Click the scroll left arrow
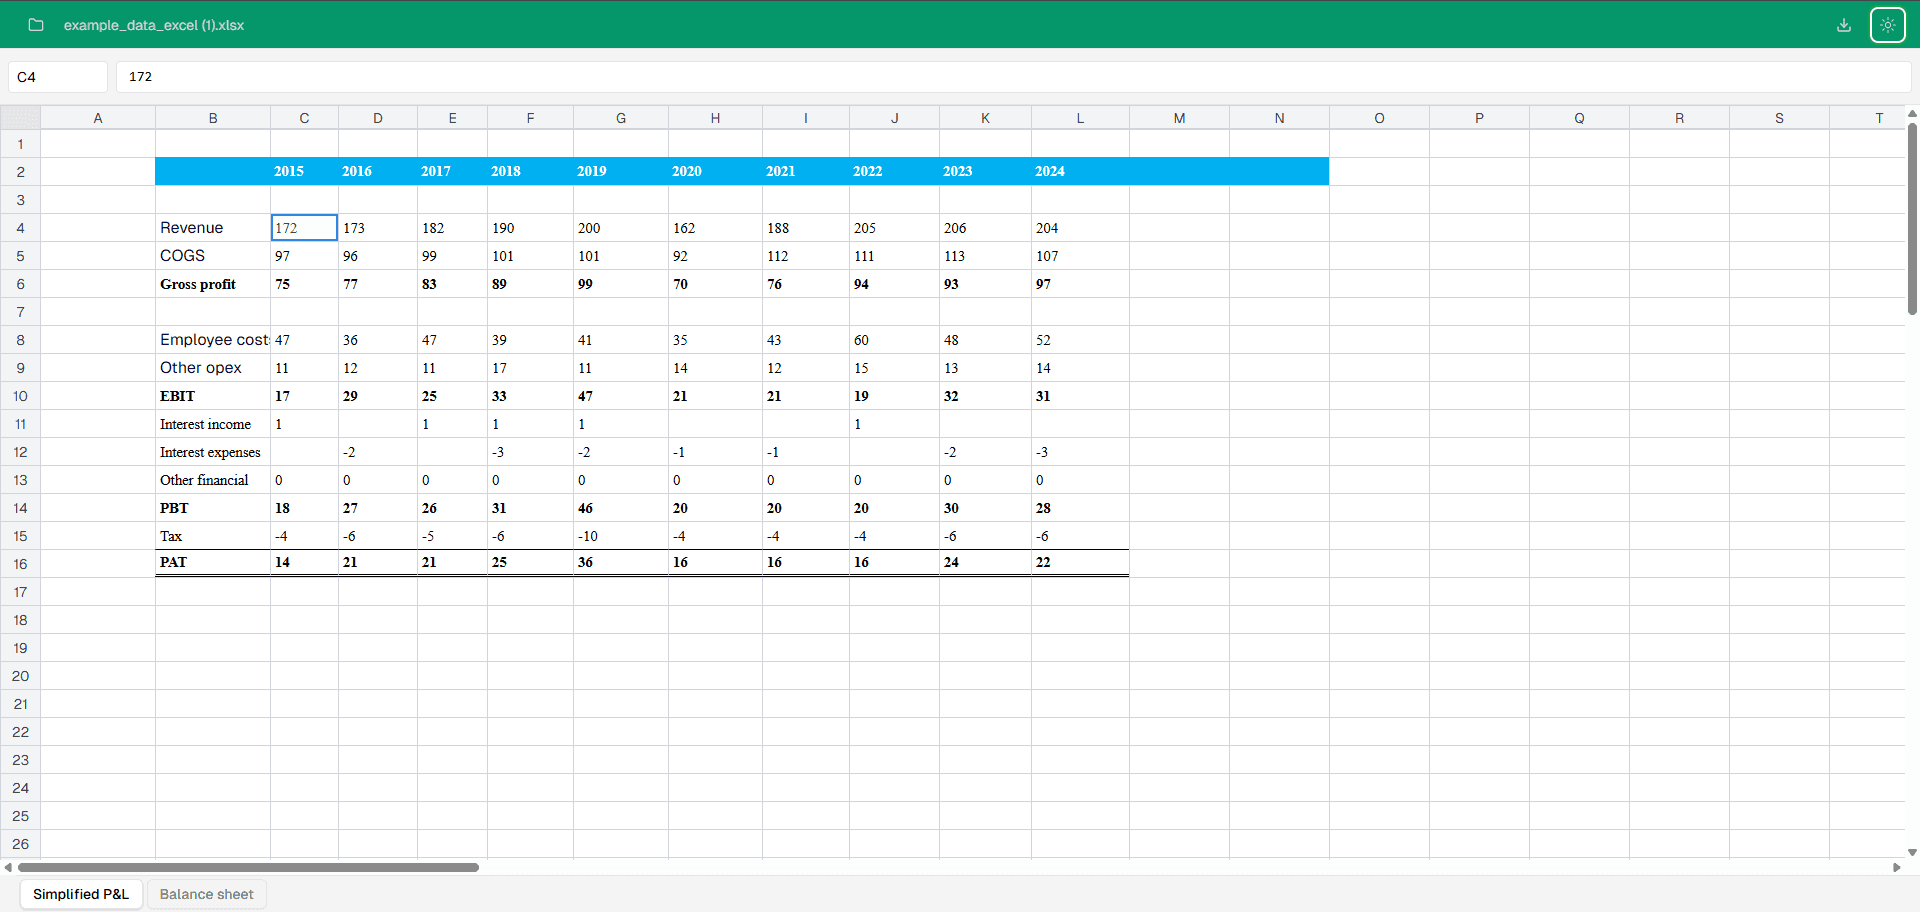This screenshot has height=912, width=1920. pos(8,867)
